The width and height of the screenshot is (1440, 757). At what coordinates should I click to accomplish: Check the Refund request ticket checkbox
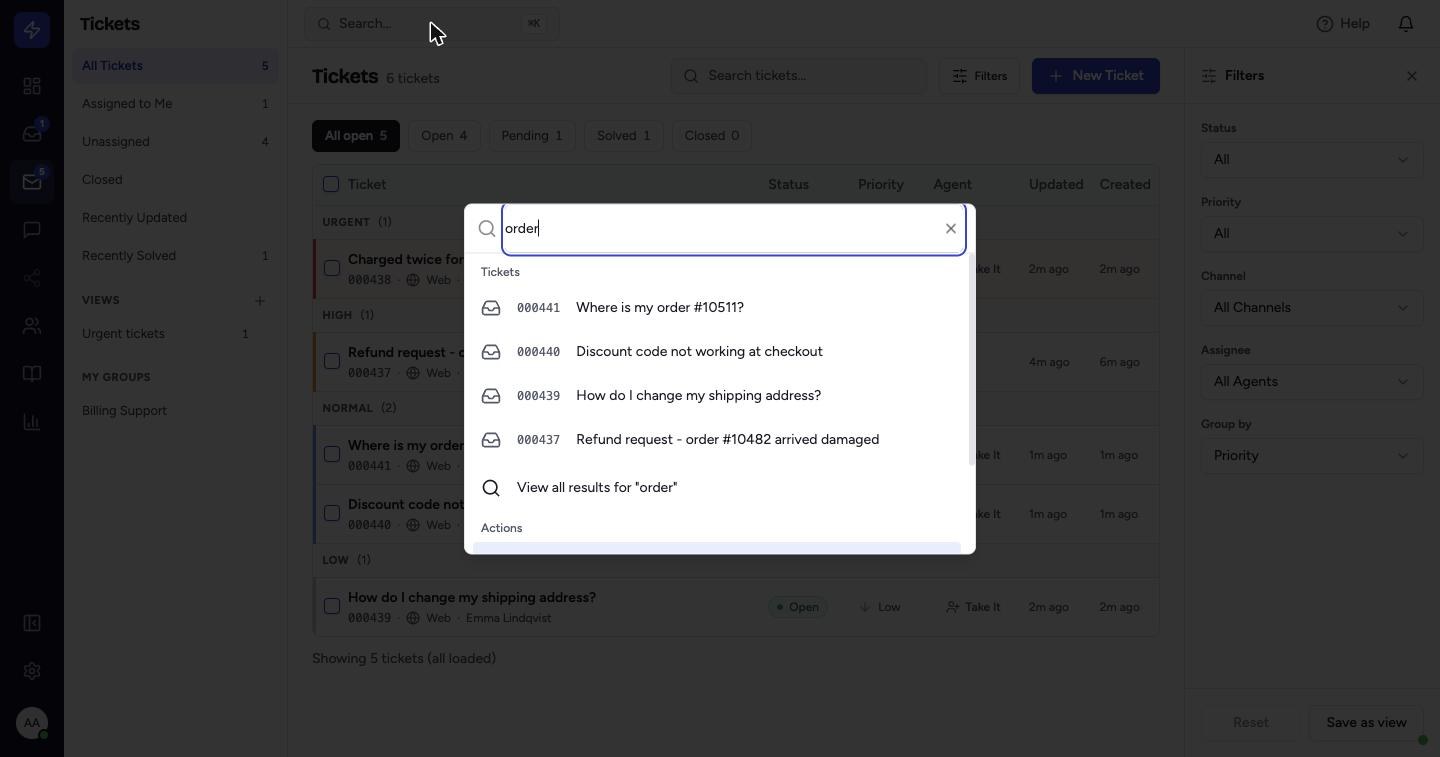pyautogui.click(x=332, y=361)
